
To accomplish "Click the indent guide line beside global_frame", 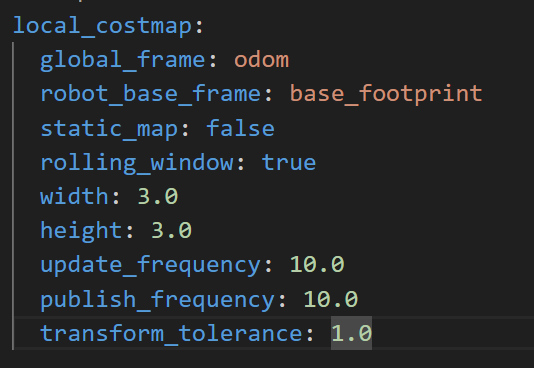I will pyautogui.click(x=13, y=60).
